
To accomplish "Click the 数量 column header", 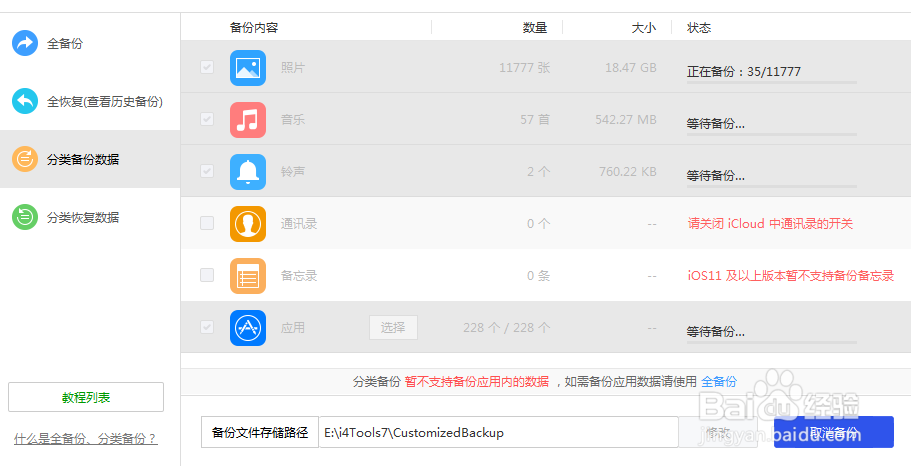I will (535, 28).
